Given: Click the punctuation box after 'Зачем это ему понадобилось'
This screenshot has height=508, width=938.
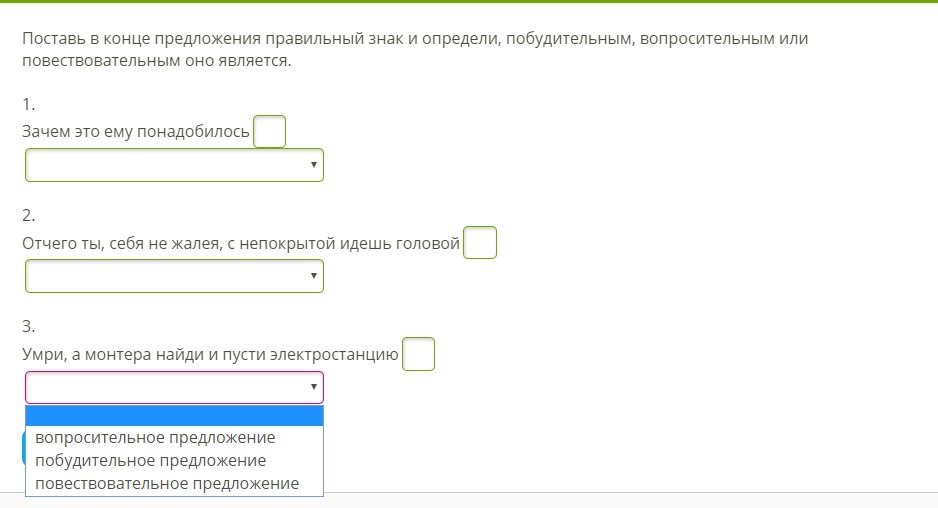Looking at the screenshot, I should [x=269, y=132].
